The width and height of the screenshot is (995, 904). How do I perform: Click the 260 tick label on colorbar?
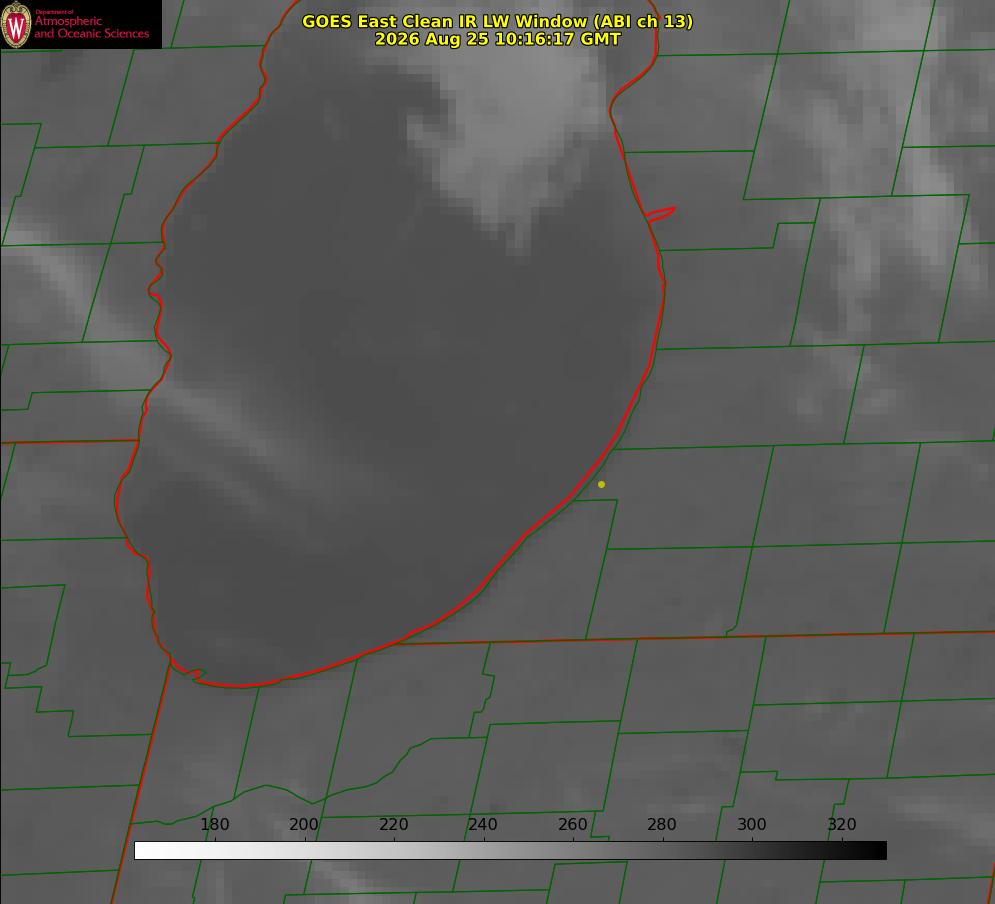[x=572, y=824]
